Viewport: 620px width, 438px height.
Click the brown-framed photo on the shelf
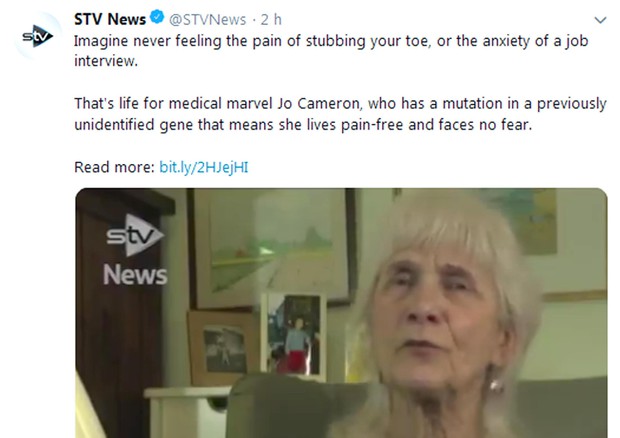point(224,348)
